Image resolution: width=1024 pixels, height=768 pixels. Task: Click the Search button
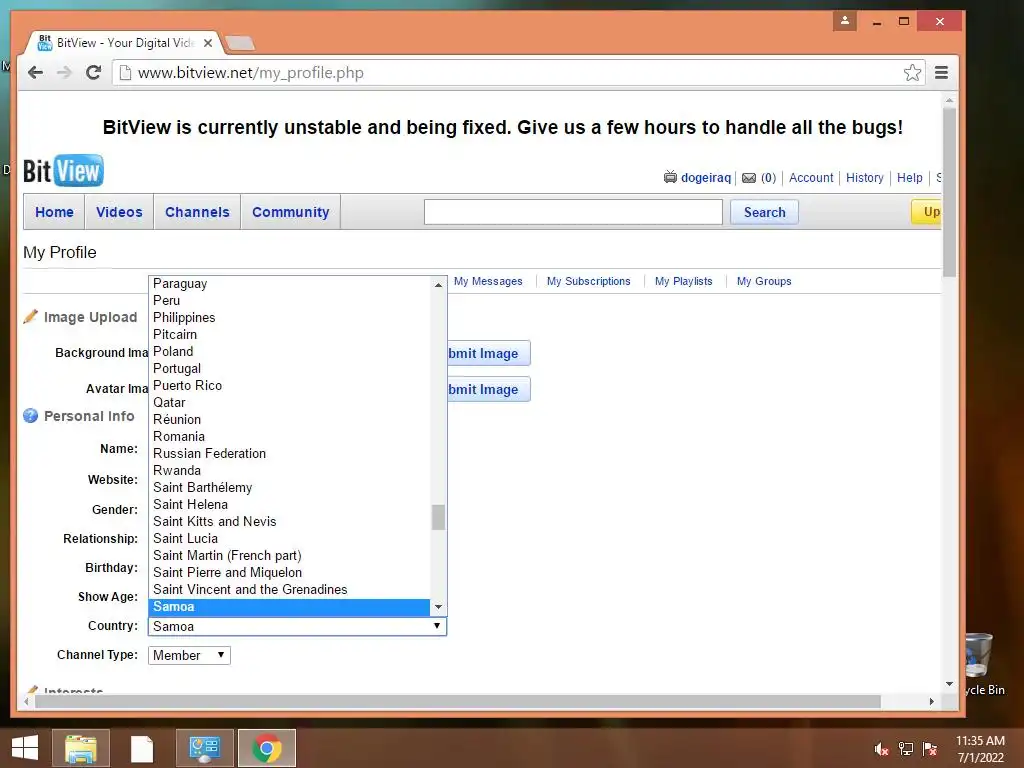(x=764, y=212)
